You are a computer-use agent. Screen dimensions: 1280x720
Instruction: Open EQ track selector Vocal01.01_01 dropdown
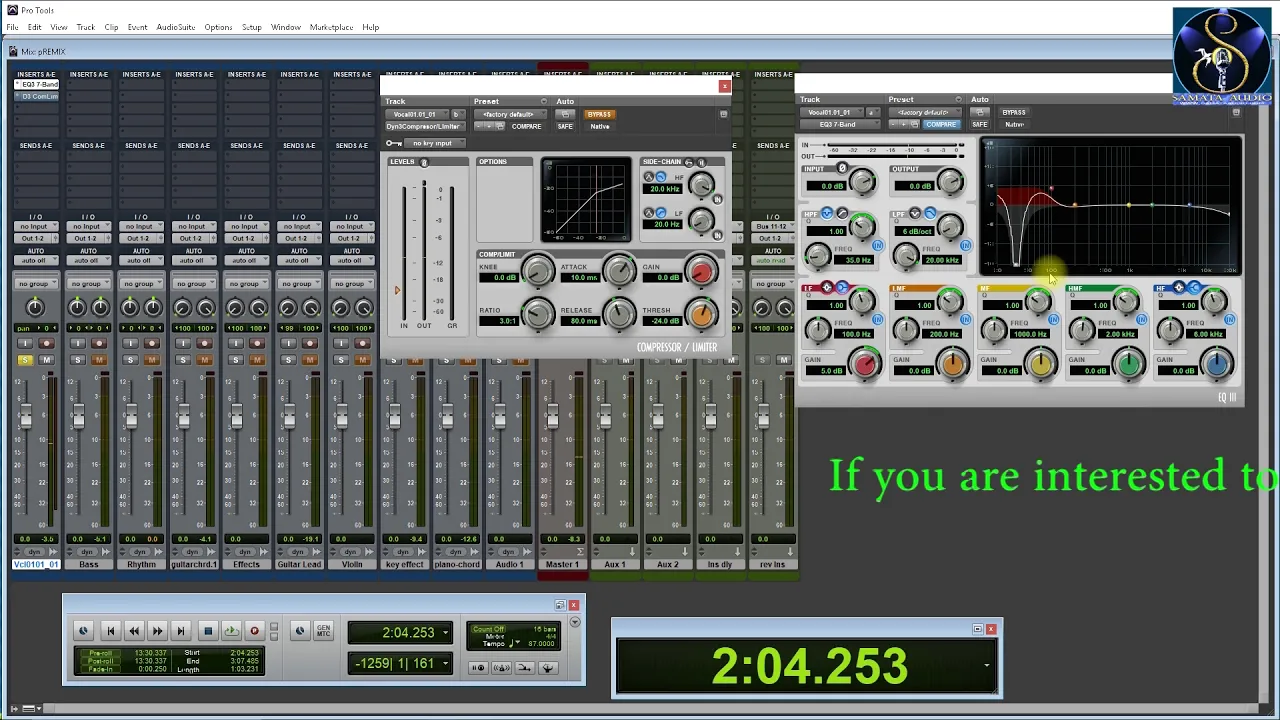[832, 112]
